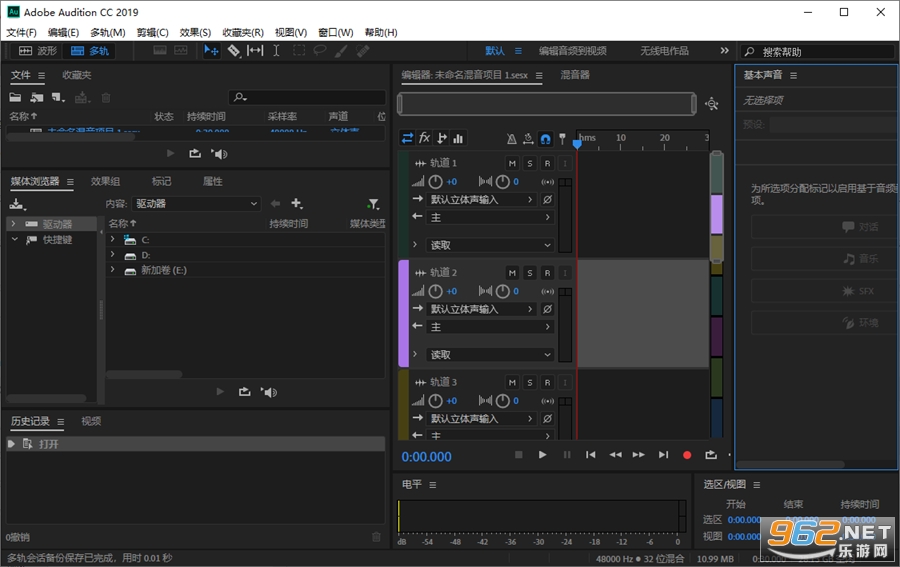Switch to 多轨 multitrack view
The width and height of the screenshot is (900, 567).
90,51
